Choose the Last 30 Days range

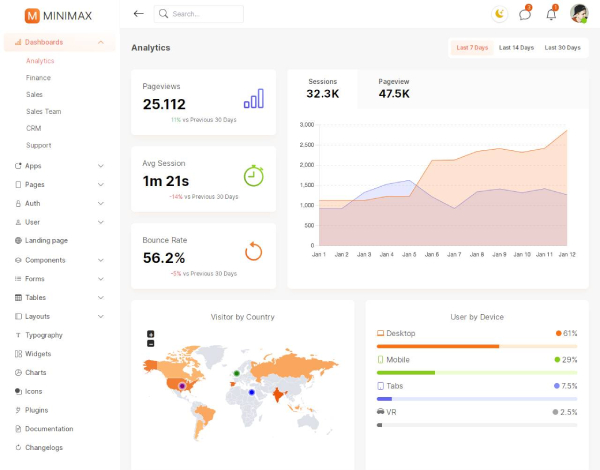[562, 48]
